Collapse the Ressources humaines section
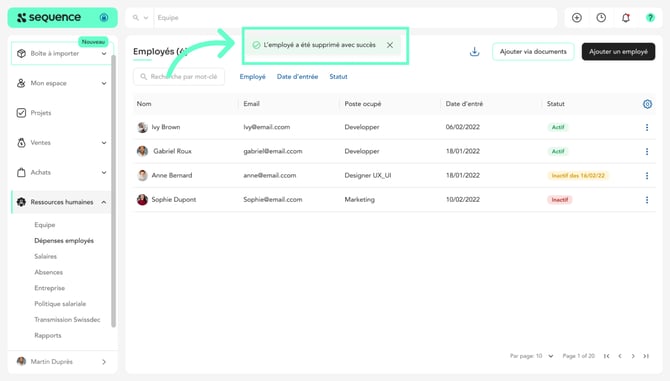 pyautogui.click(x=104, y=202)
